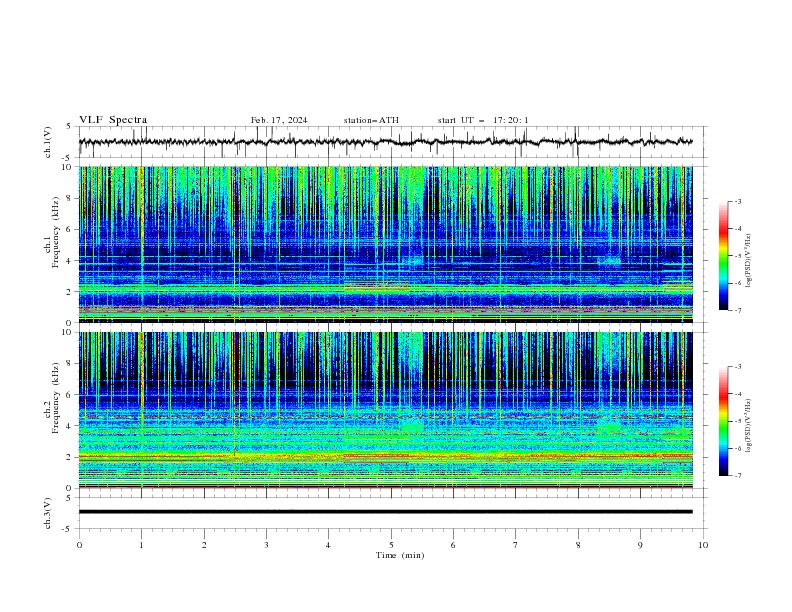Click time axis tick label '8'

pos(578,545)
